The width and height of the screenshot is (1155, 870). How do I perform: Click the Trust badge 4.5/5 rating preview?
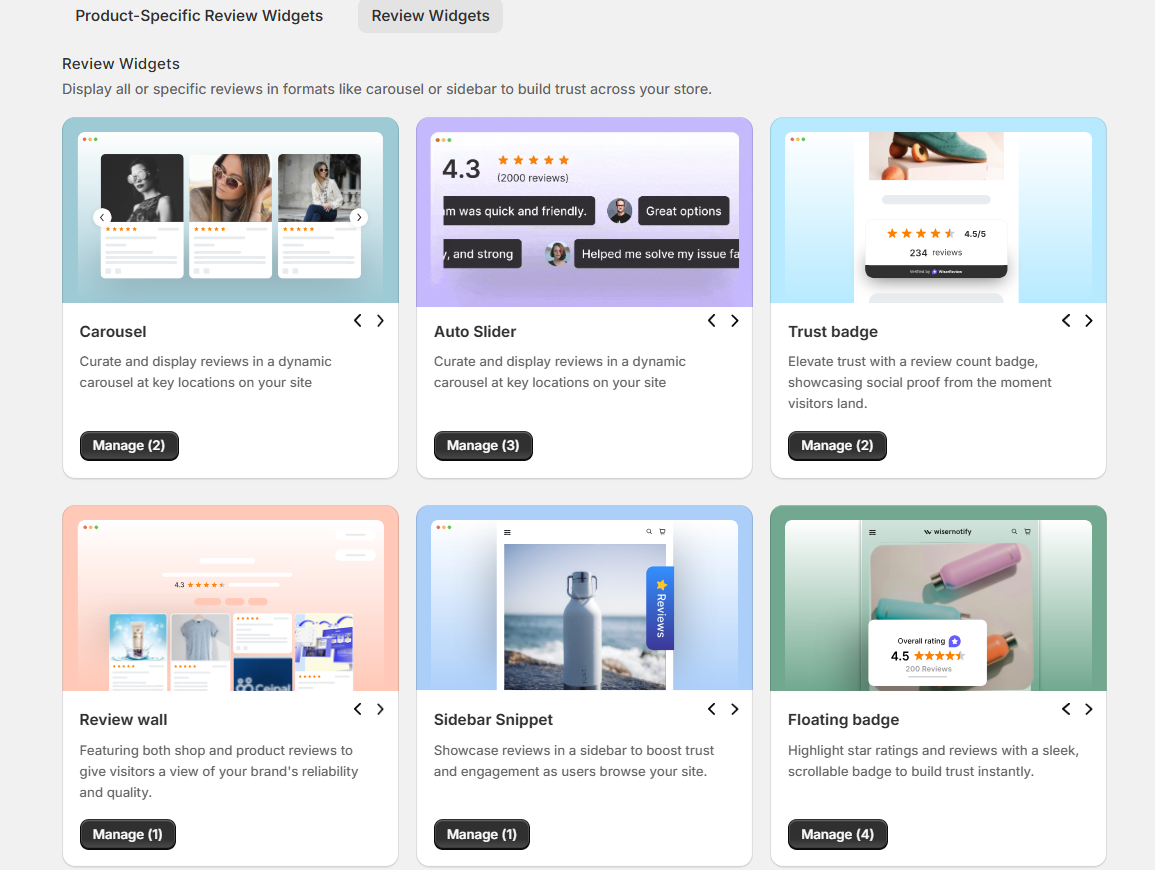(x=935, y=243)
